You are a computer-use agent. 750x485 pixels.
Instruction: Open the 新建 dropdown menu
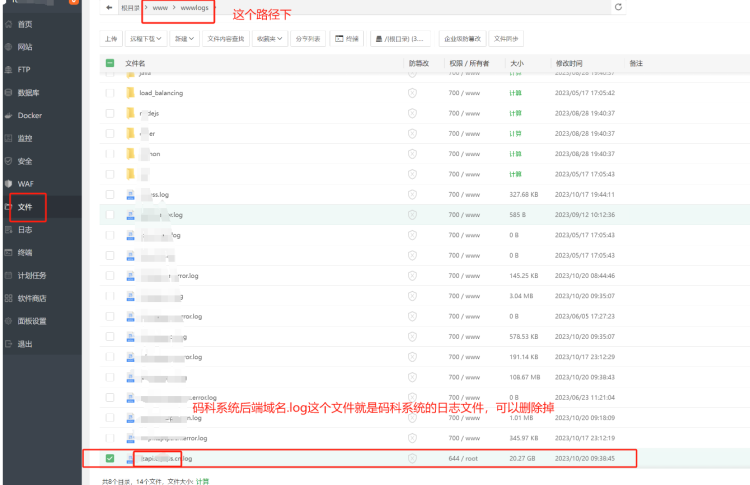point(183,39)
